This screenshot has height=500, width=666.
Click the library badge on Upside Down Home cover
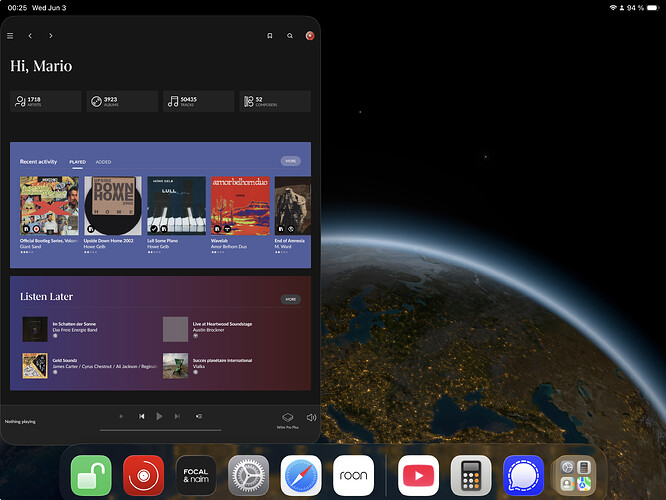pos(90,229)
